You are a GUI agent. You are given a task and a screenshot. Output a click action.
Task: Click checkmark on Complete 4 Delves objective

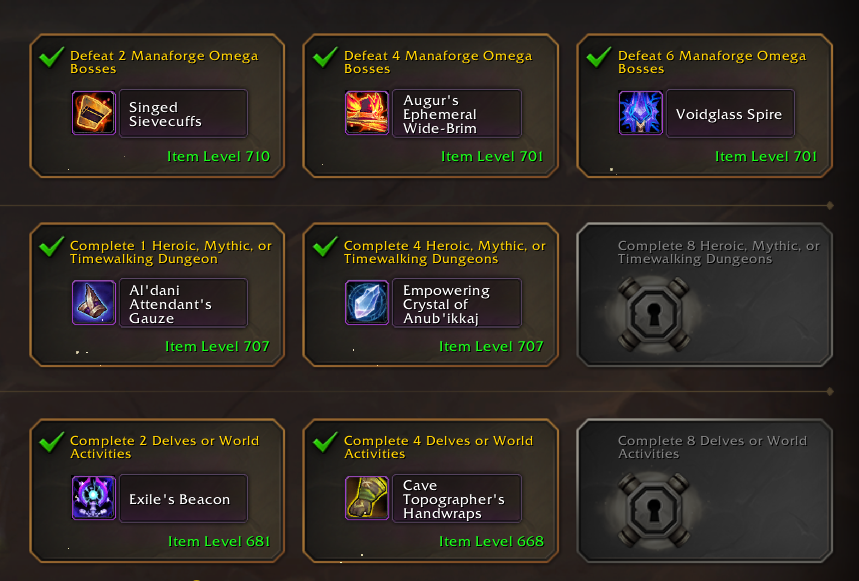[325, 442]
